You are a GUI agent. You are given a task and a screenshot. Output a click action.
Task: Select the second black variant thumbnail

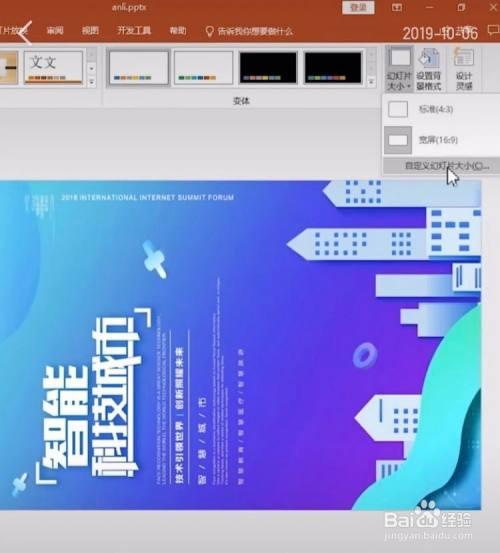[x=333, y=67]
